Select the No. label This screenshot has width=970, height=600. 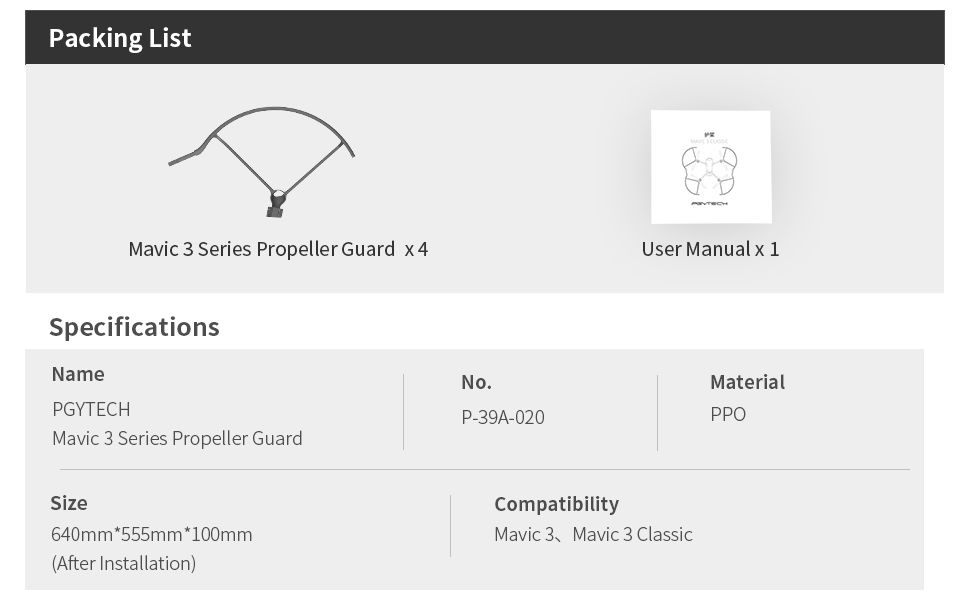coord(476,382)
